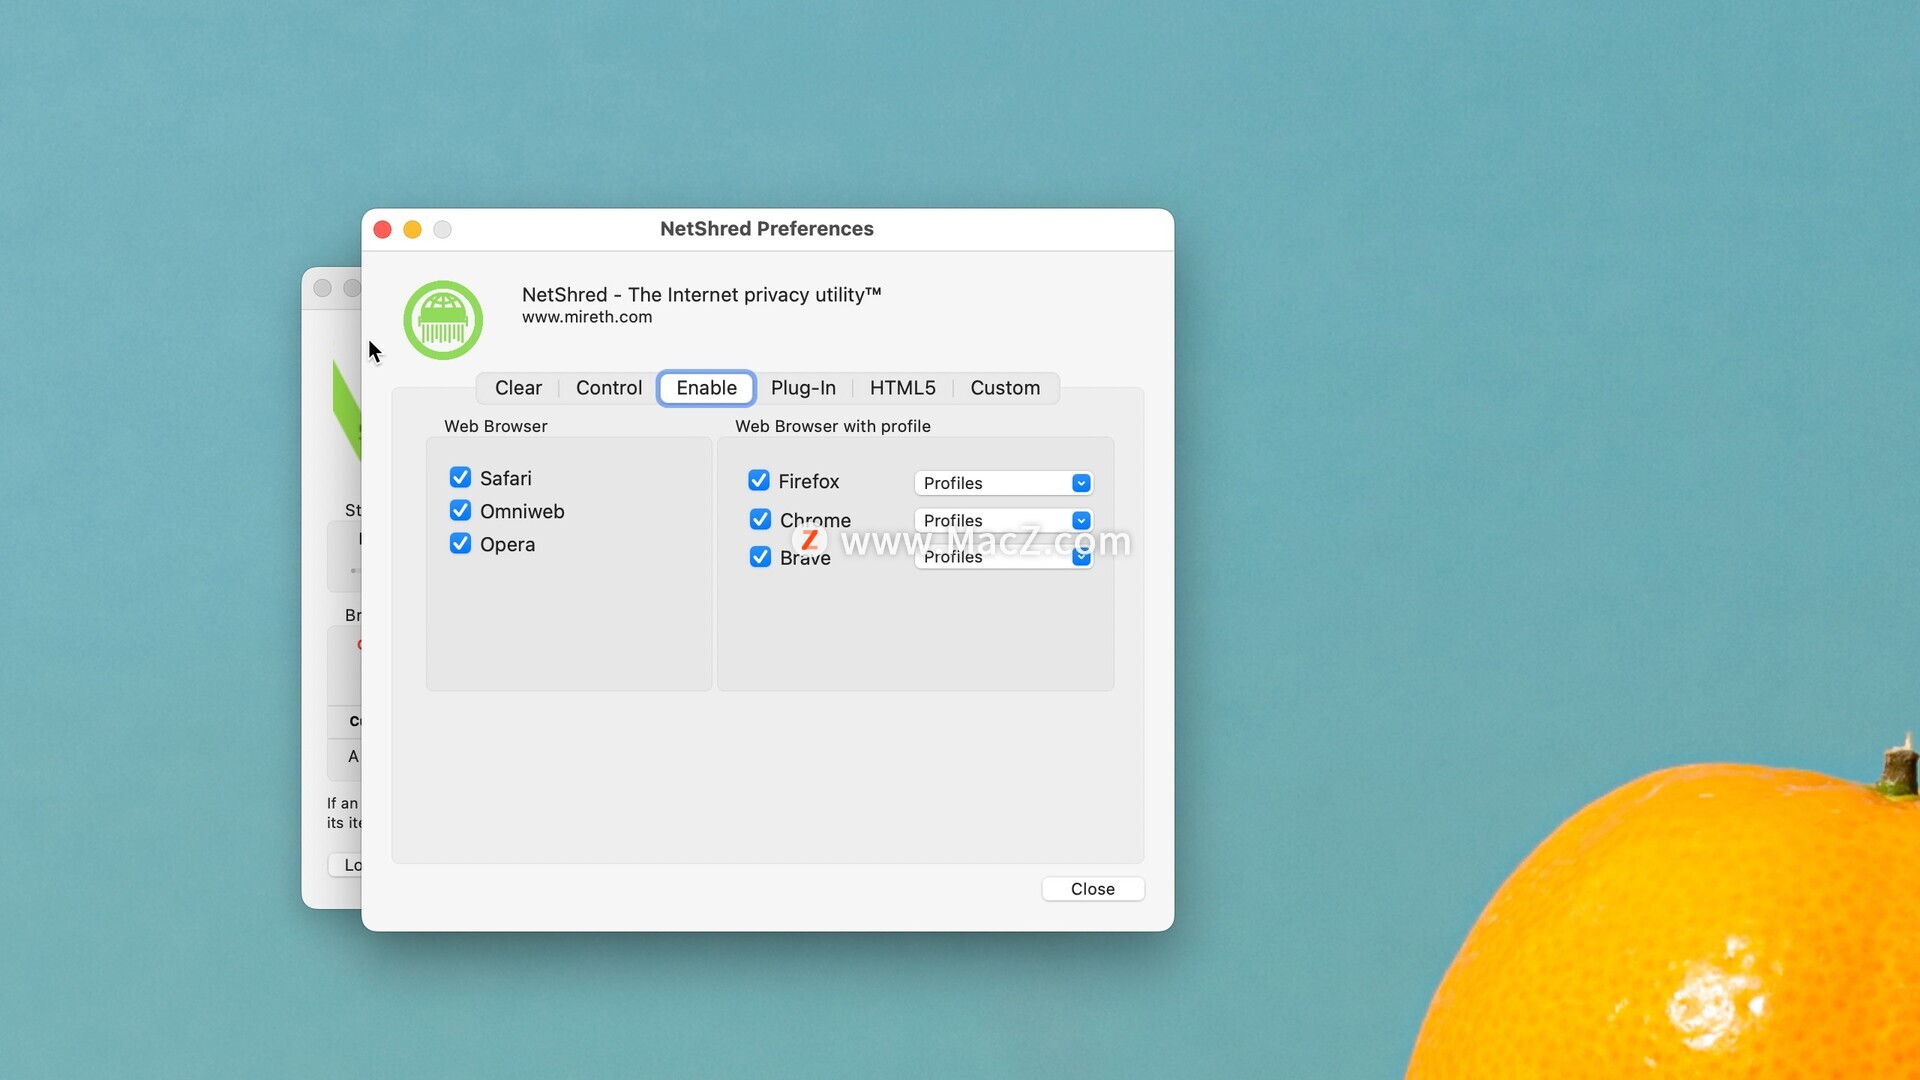Switch to the Clear tab
Viewport: 1920px width, 1080px height.
[518, 388]
